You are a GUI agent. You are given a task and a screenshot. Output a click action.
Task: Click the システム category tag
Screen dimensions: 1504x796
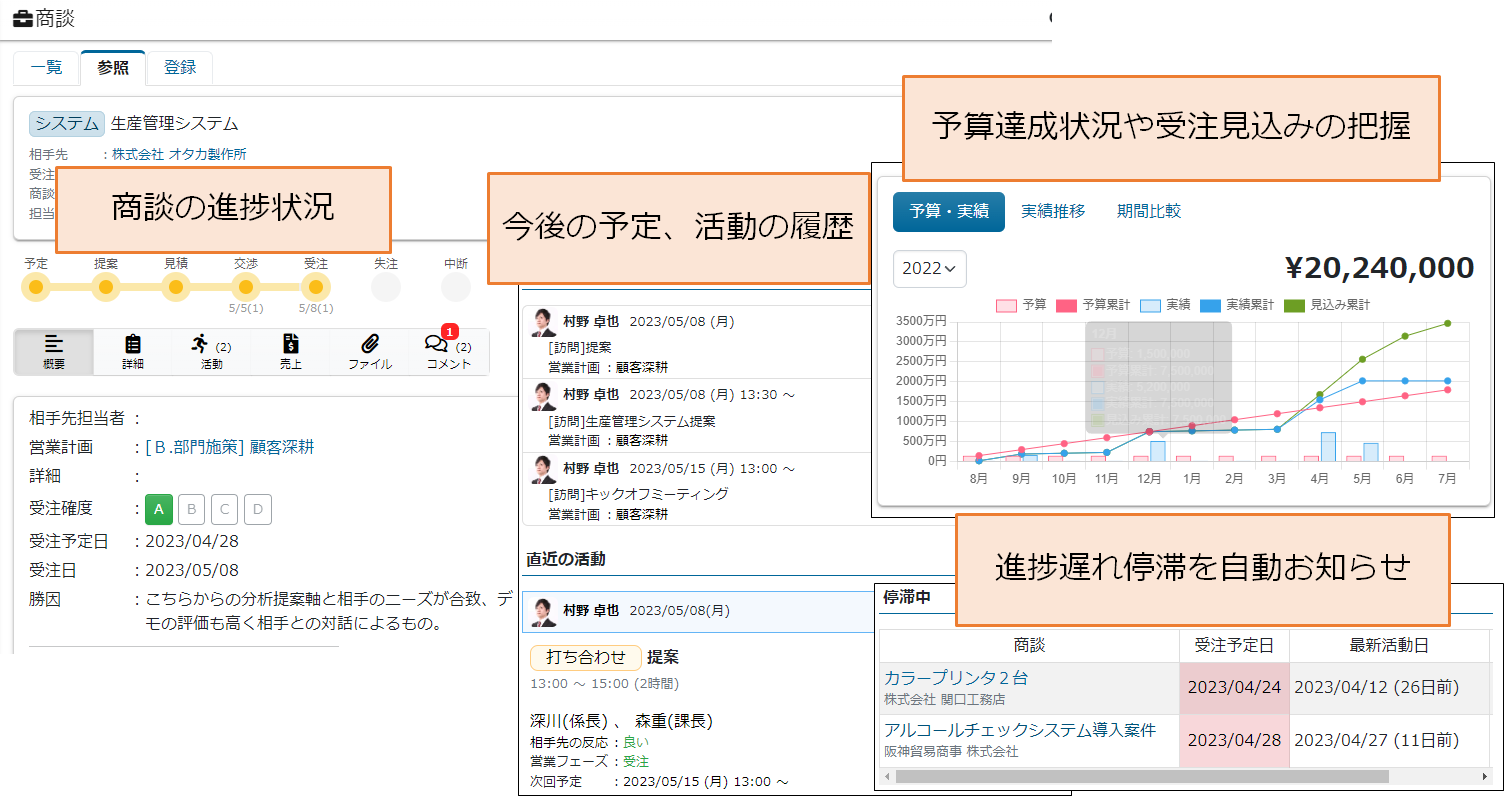(67, 124)
